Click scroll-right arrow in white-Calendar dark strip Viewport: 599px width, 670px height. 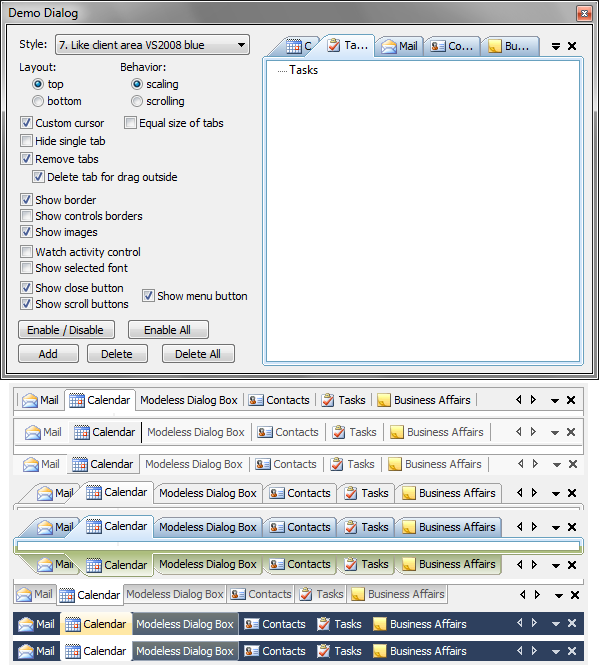[x=534, y=651]
